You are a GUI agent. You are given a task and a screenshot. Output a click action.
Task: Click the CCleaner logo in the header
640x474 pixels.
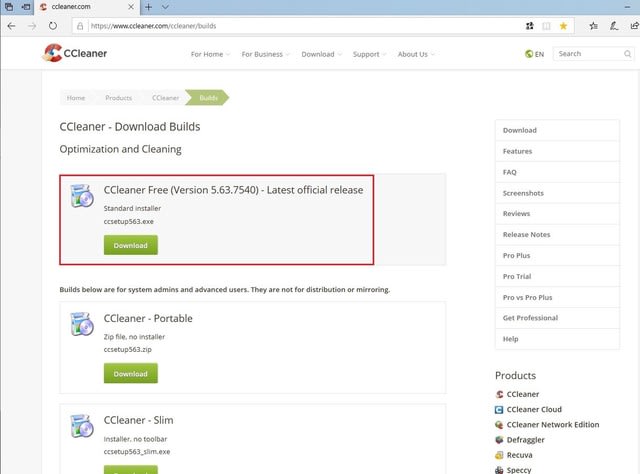coord(75,53)
